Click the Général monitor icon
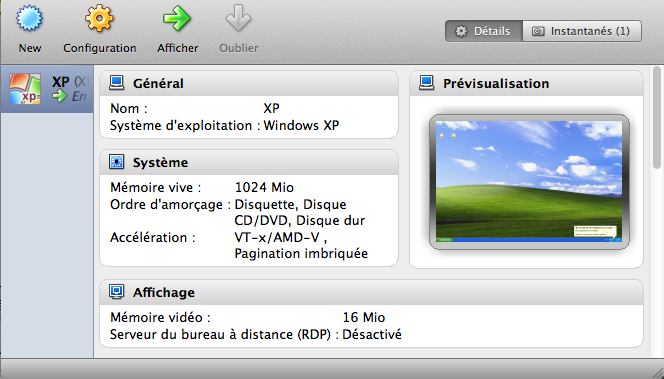Image resolution: width=664 pixels, height=379 pixels. 116,83
